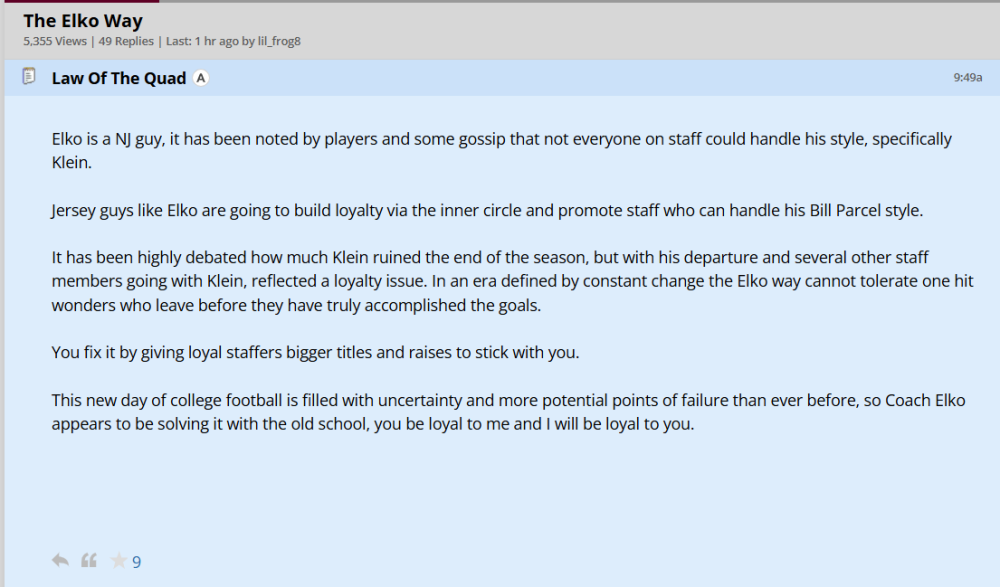This screenshot has height=587, width=1000.
Task: Click the 9:49a post timestamp
Action: pos(967,77)
